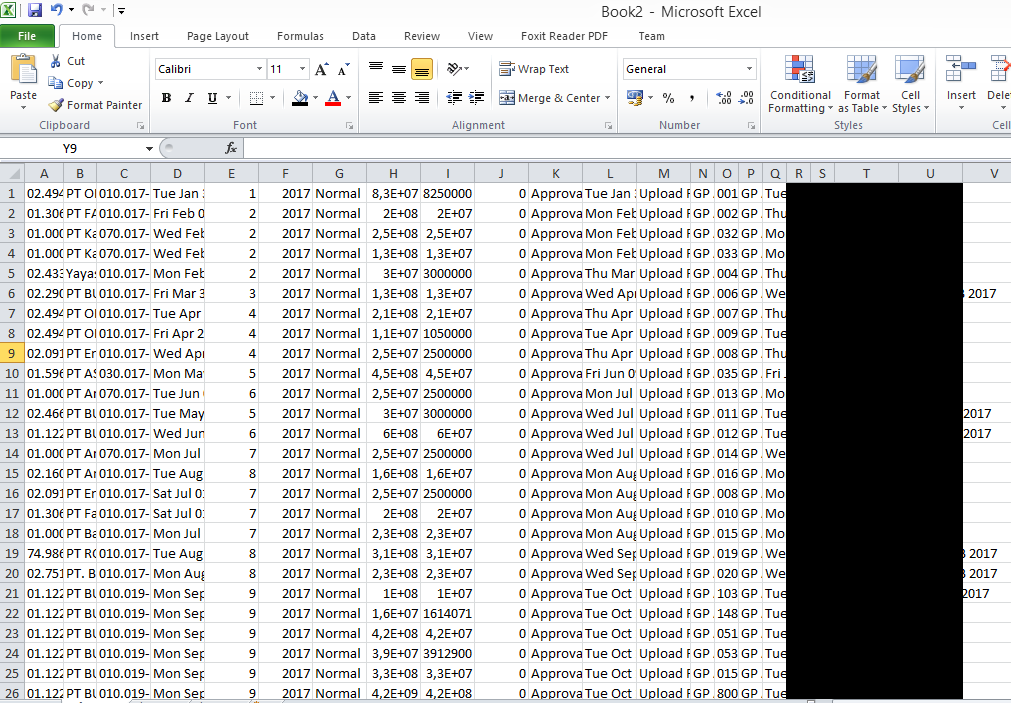Click the Comma Style icon
This screenshot has height=703, width=1011.
[692, 98]
